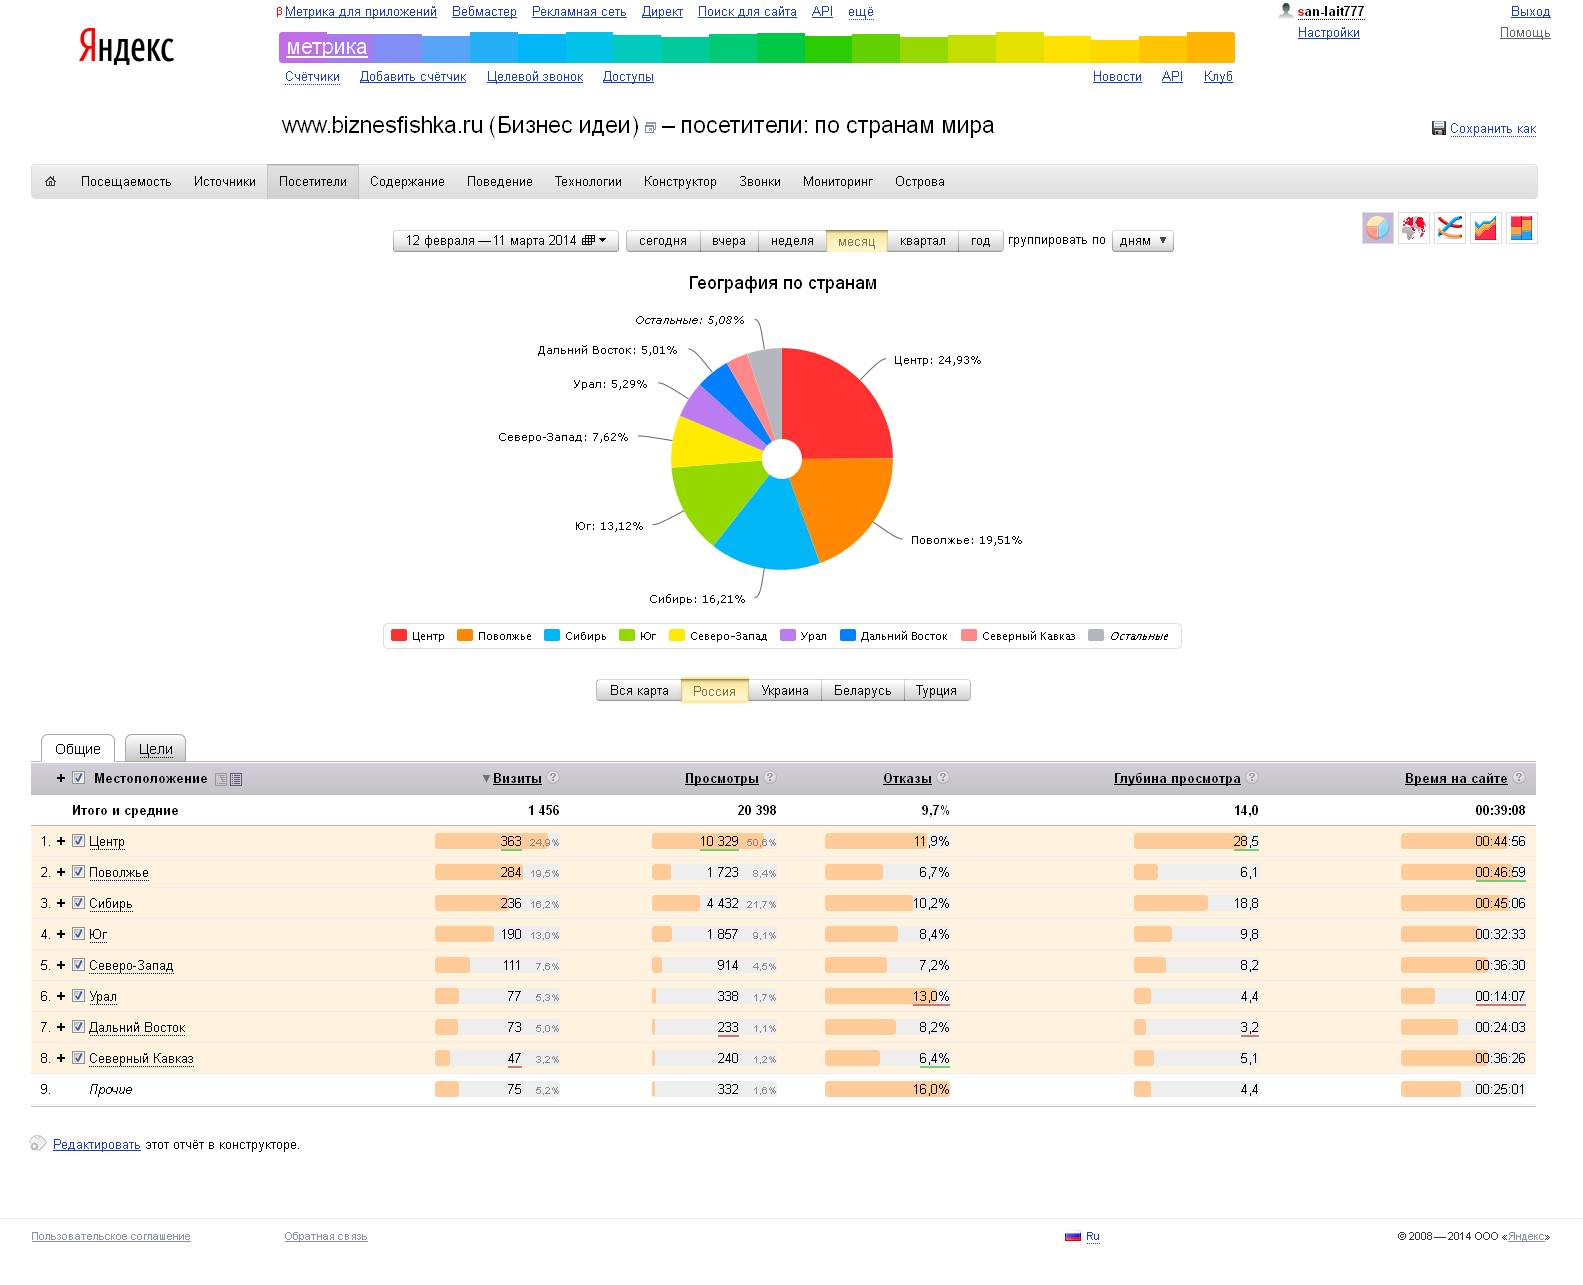
Task: Toggle the Урал legend marker
Action: [x=788, y=635]
